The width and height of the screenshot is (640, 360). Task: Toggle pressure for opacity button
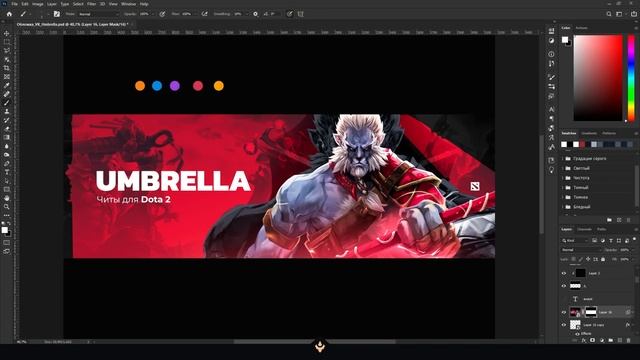click(162, 14)
